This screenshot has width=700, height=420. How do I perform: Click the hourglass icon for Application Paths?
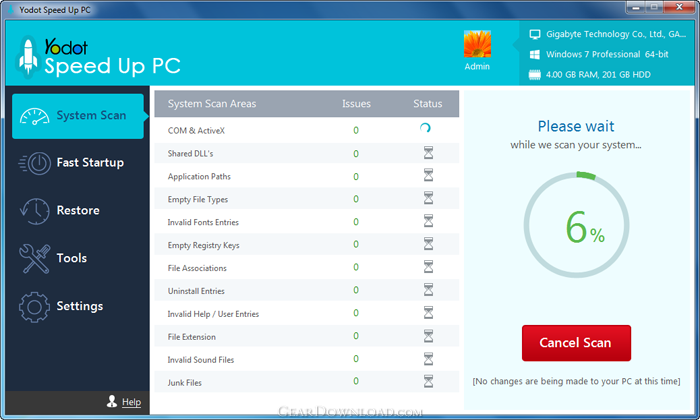click(x=428, y=175)
